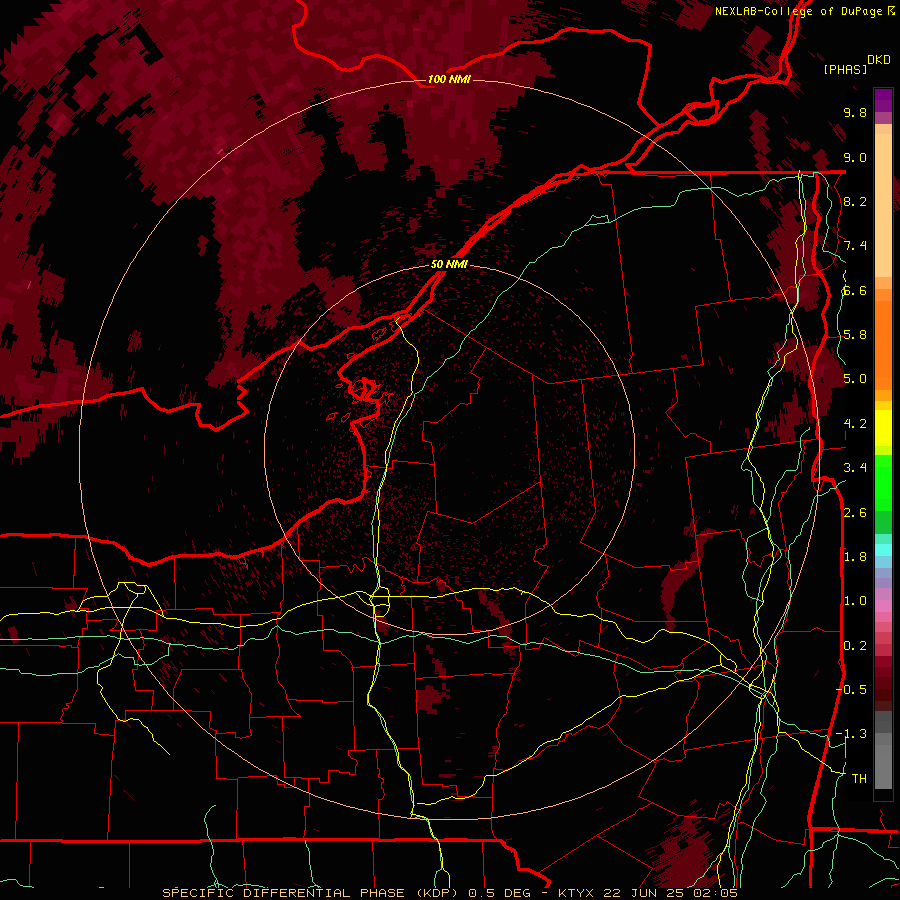This screenshot has width=900, height=900.
Task: Click the [PHAS] label above the color scale
Action: (845, 69)
